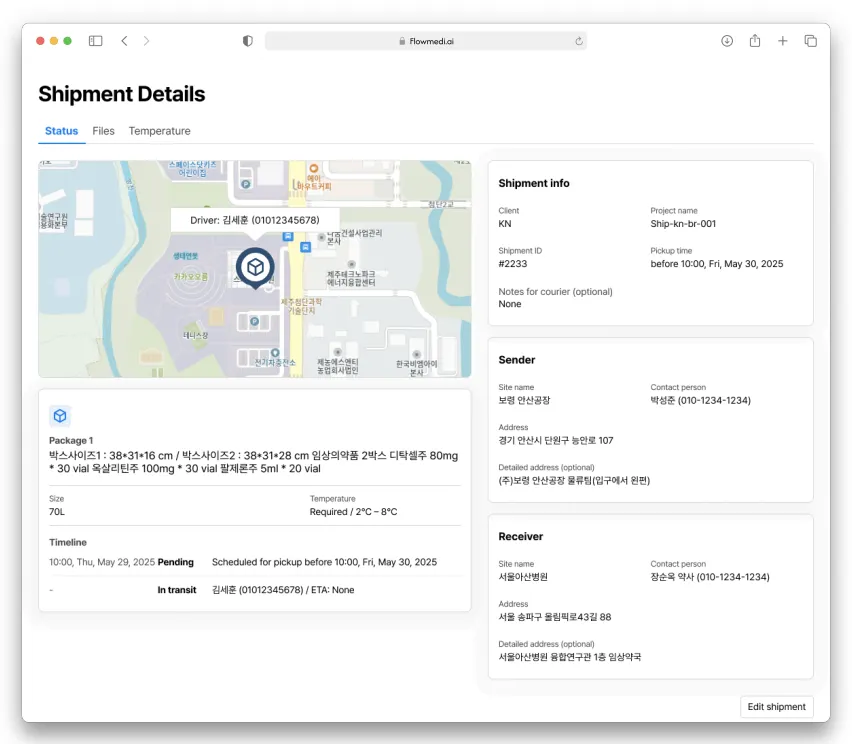Select the Status tab
852x744 pixels.
(x=61, y=131)
